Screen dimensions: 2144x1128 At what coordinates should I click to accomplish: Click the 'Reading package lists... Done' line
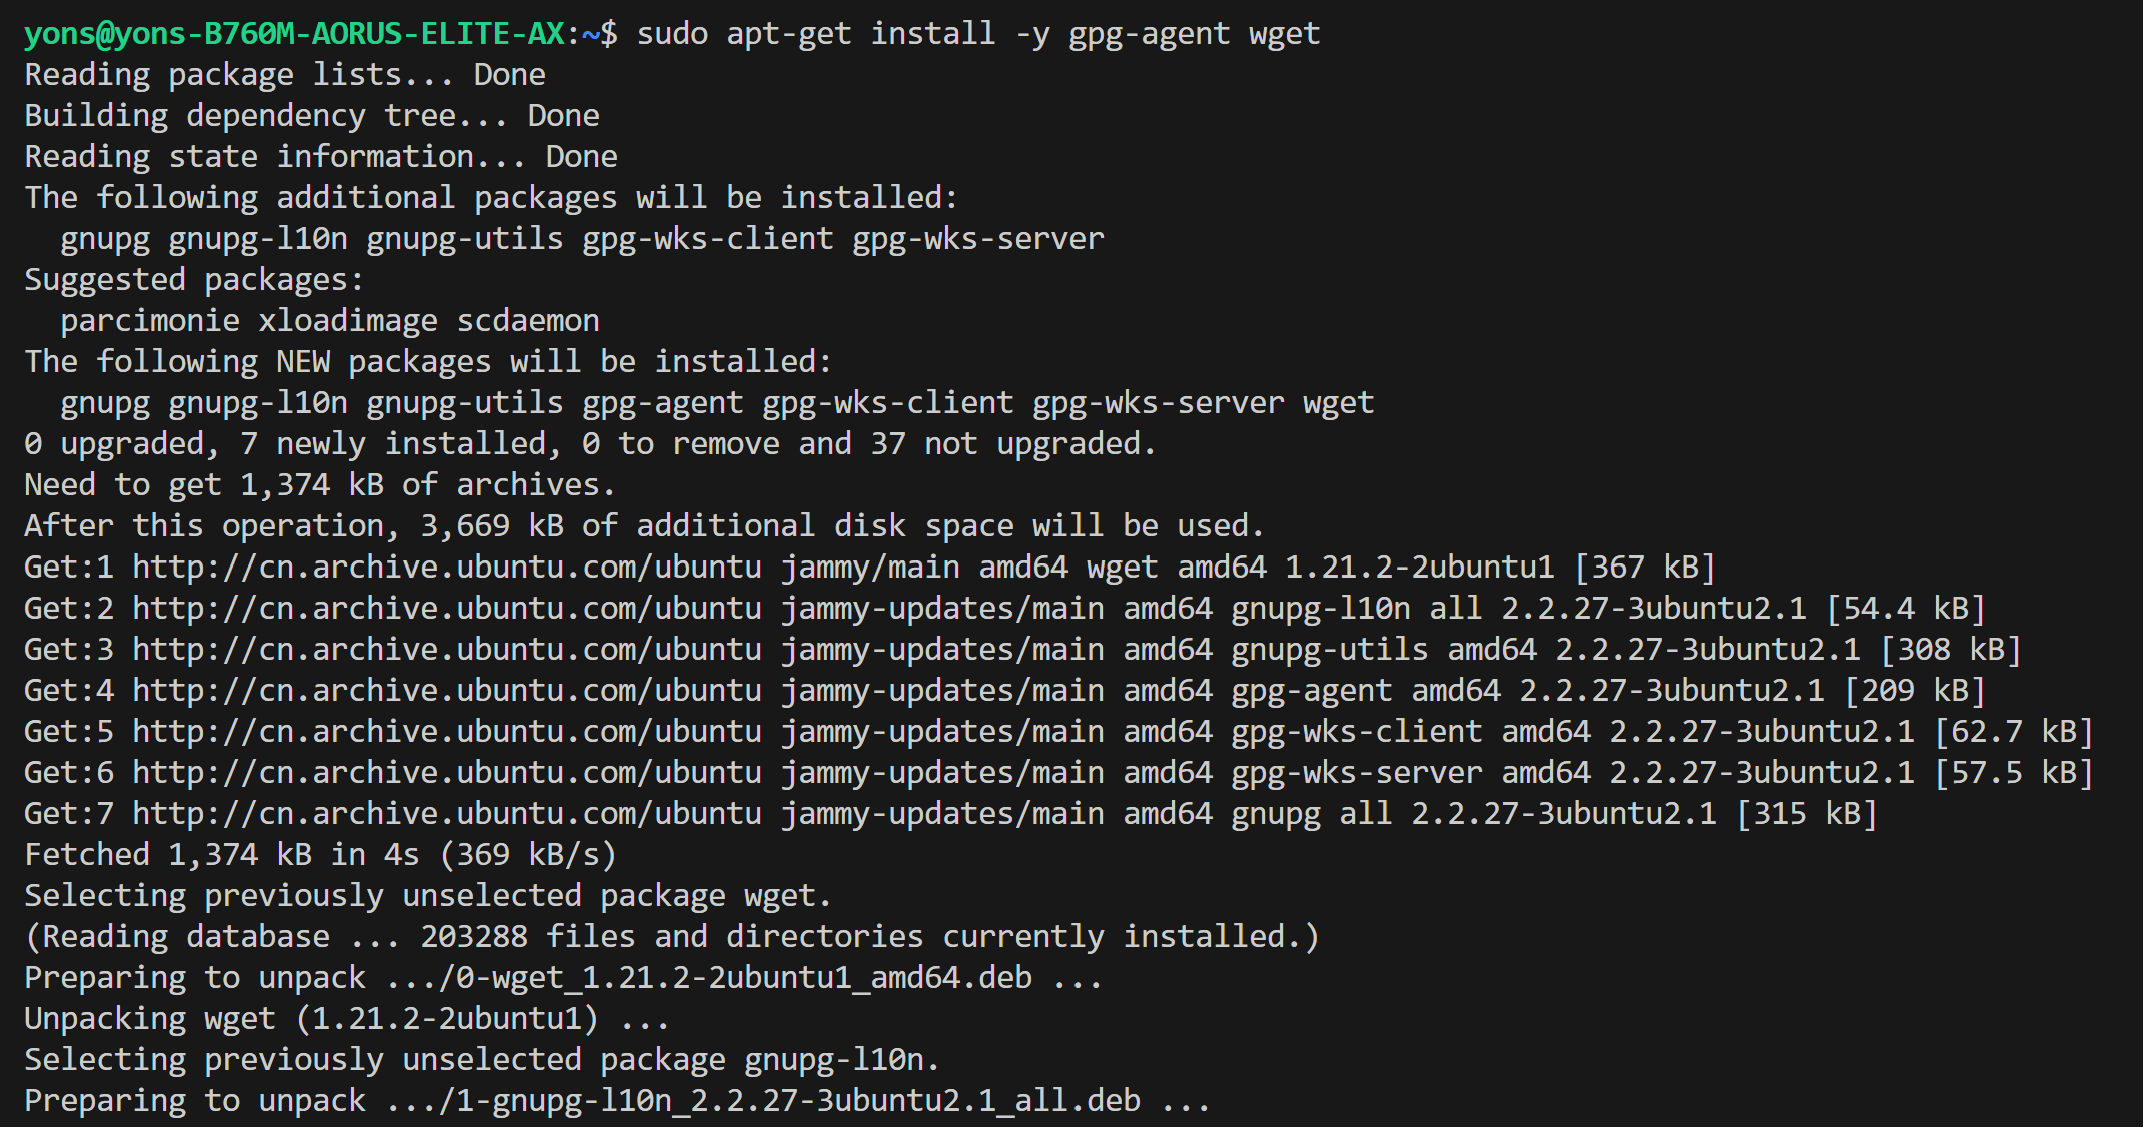click(x=285, y=75)
